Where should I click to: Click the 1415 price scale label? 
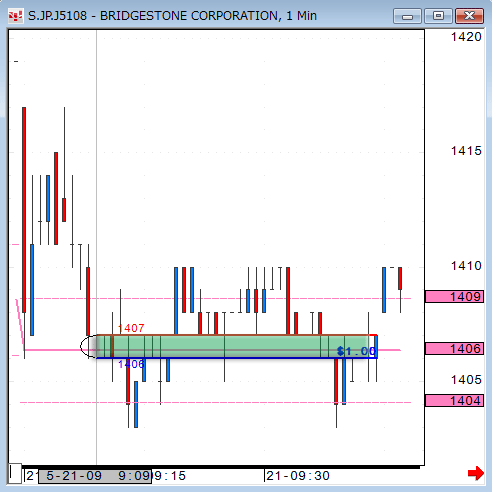tap(466, 151)
